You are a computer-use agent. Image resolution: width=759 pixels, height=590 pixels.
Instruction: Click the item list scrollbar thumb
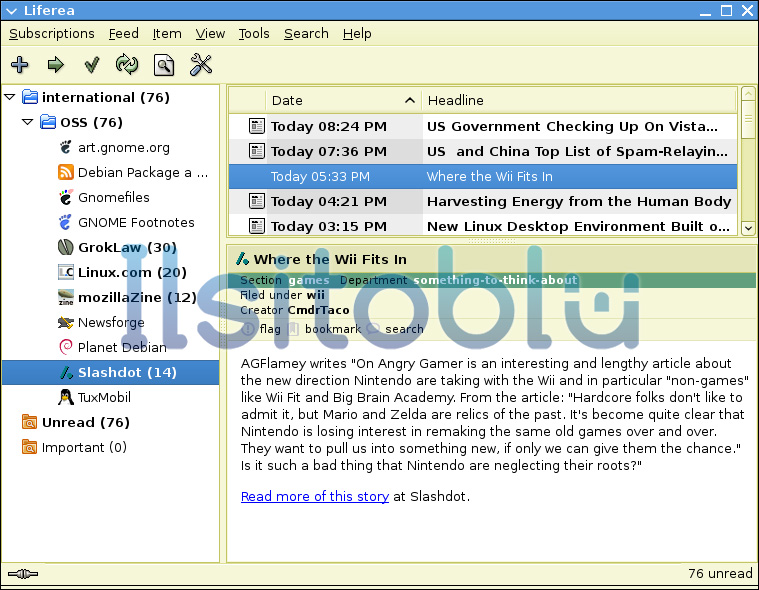748,119
